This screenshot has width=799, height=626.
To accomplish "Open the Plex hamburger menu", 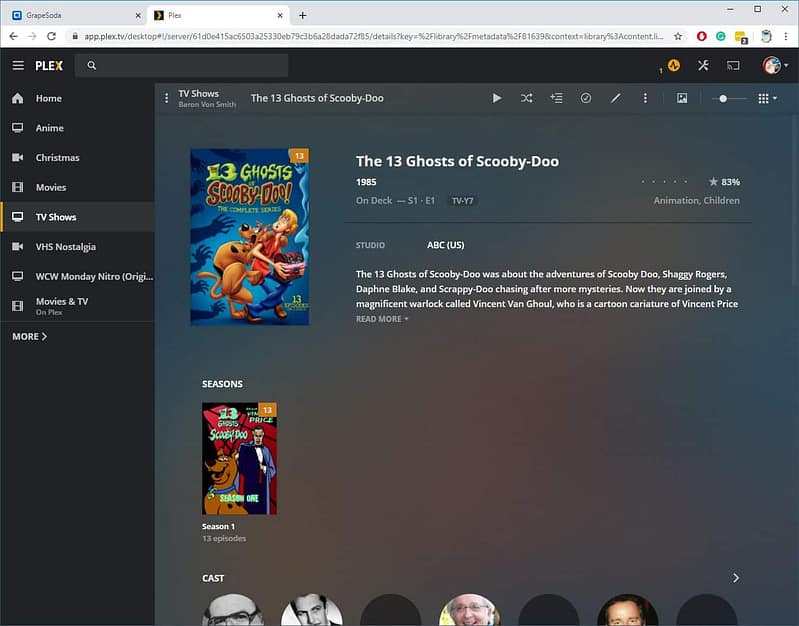I will [x=18, y=65].
